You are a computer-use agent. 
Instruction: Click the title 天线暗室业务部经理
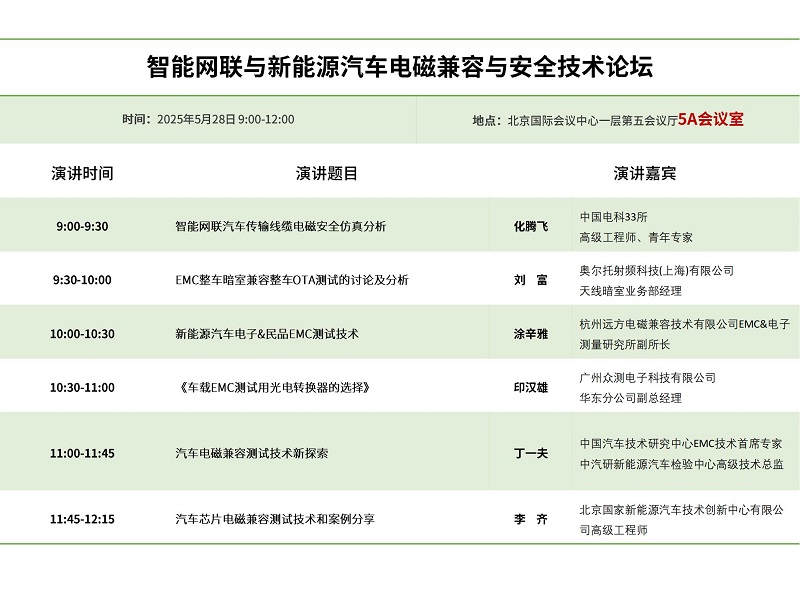(631, 291)
